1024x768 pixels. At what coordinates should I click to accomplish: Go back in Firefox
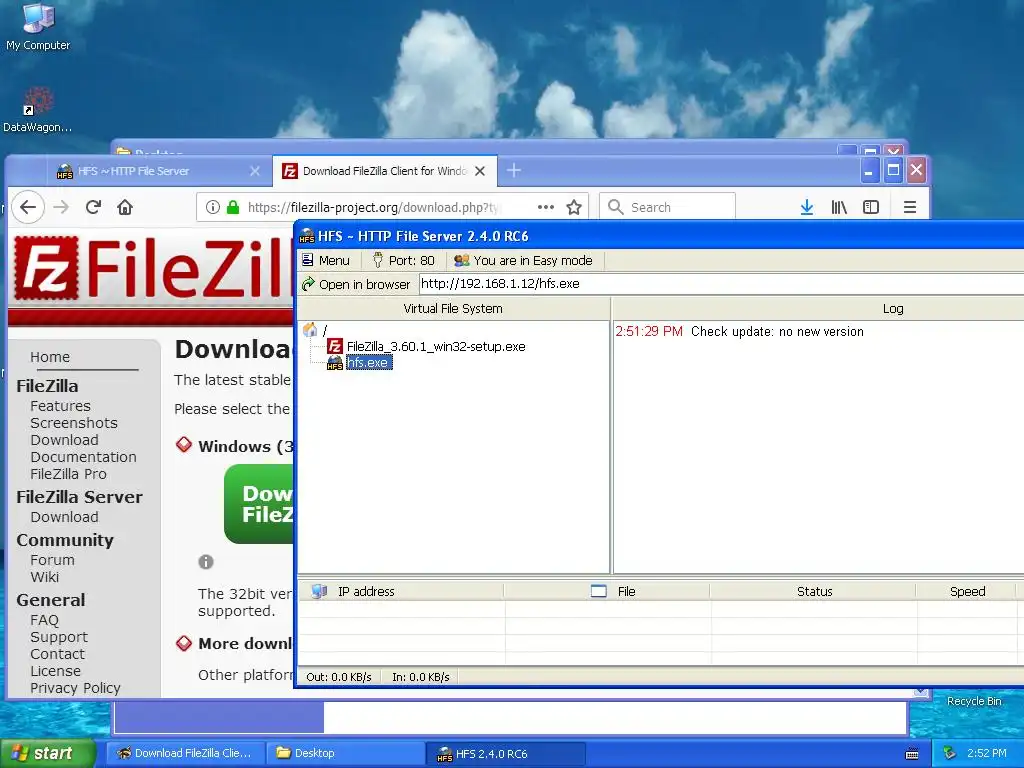pos(28,208)
